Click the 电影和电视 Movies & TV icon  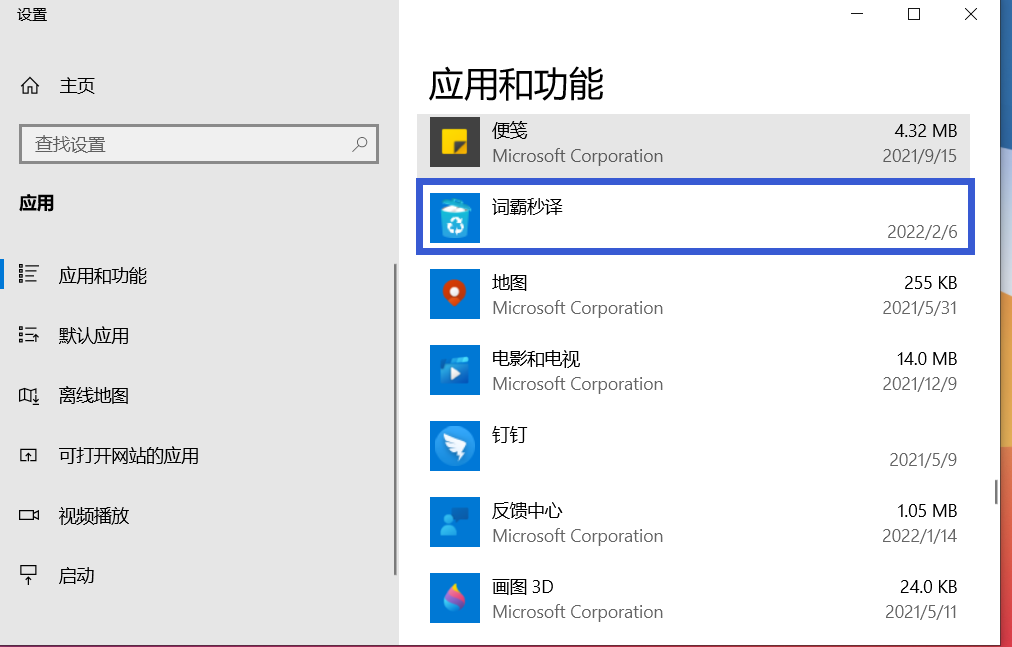pyautogui.click(x=455, y=370)
